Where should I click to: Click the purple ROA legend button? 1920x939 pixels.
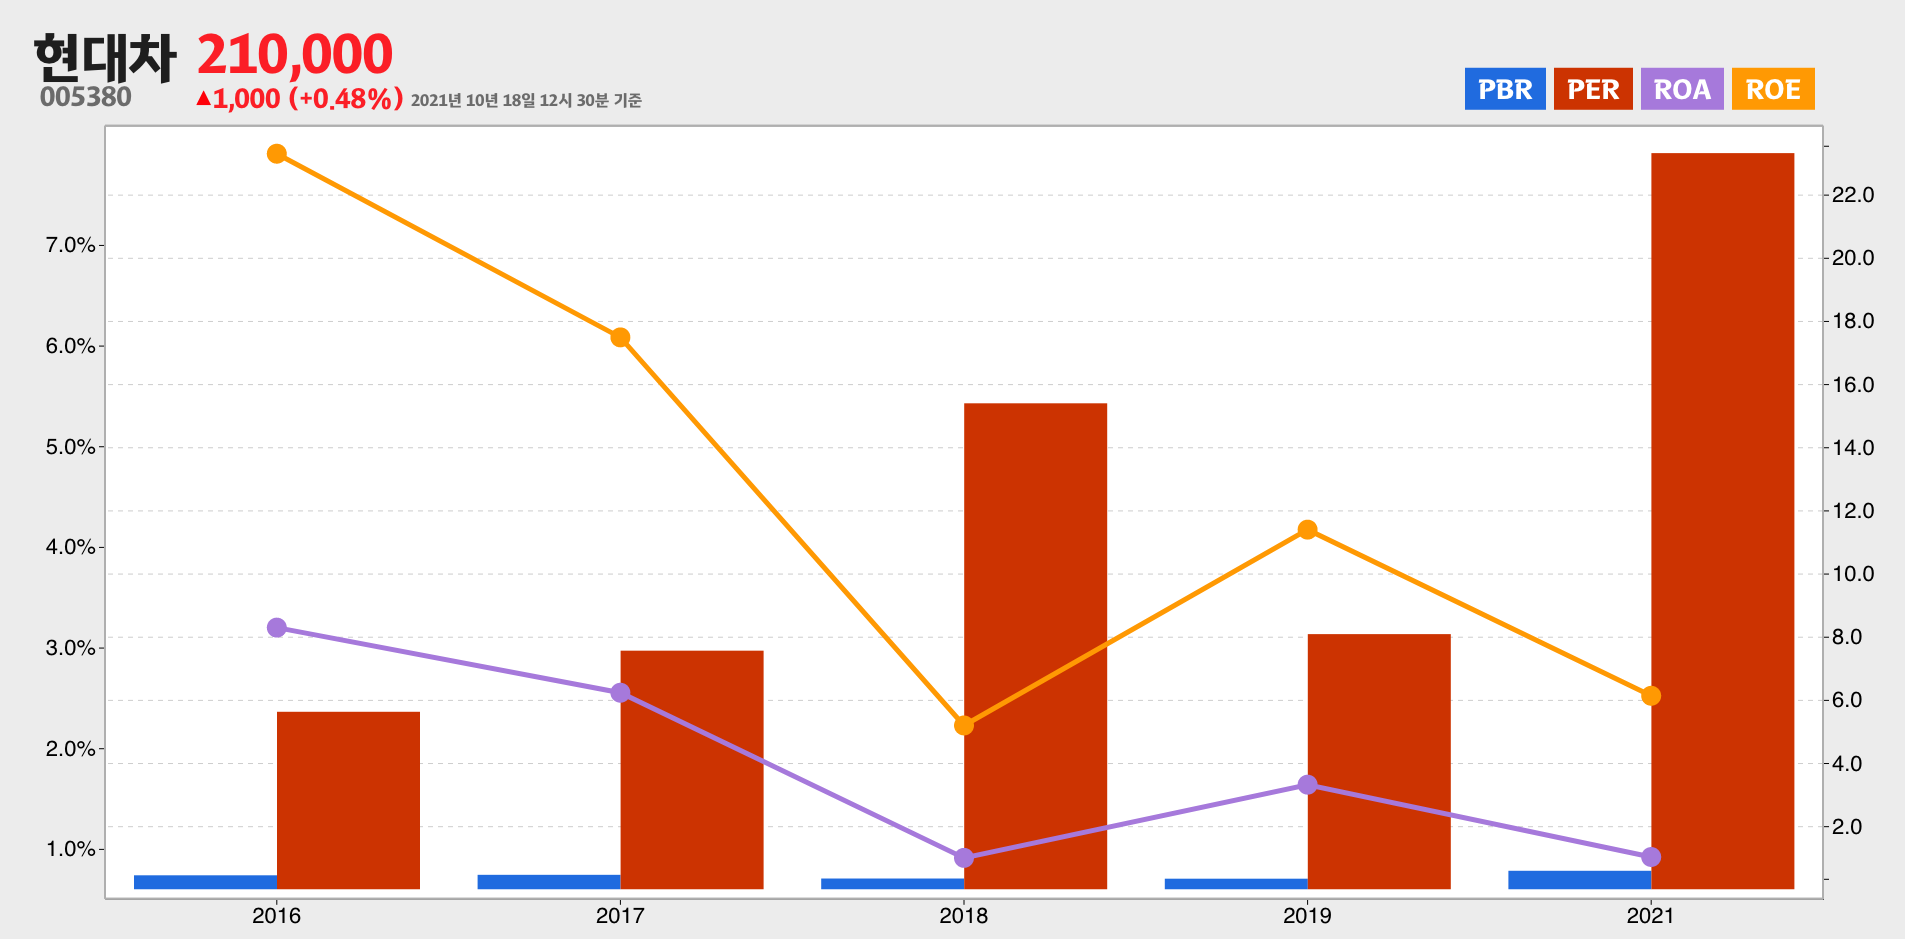point(1681,89)
